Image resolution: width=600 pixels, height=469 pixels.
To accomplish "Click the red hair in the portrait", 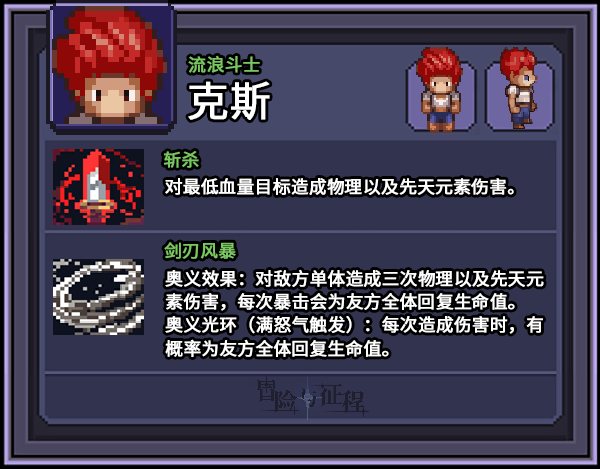I will tap(109, 42).
